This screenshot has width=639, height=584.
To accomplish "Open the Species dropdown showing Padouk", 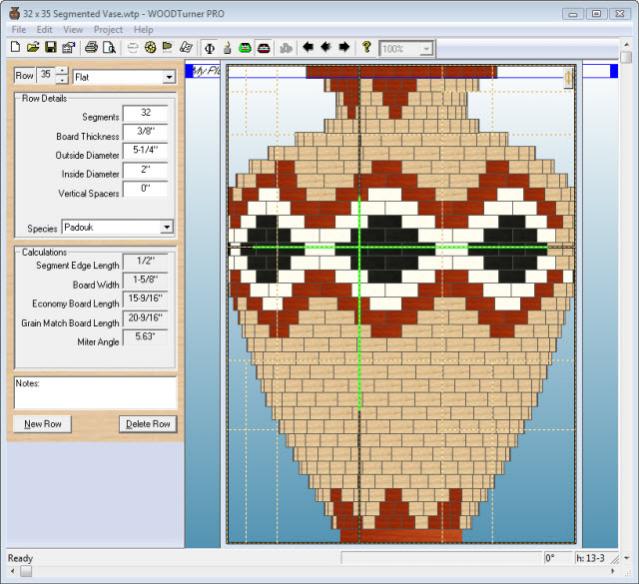I will [166, 227].
